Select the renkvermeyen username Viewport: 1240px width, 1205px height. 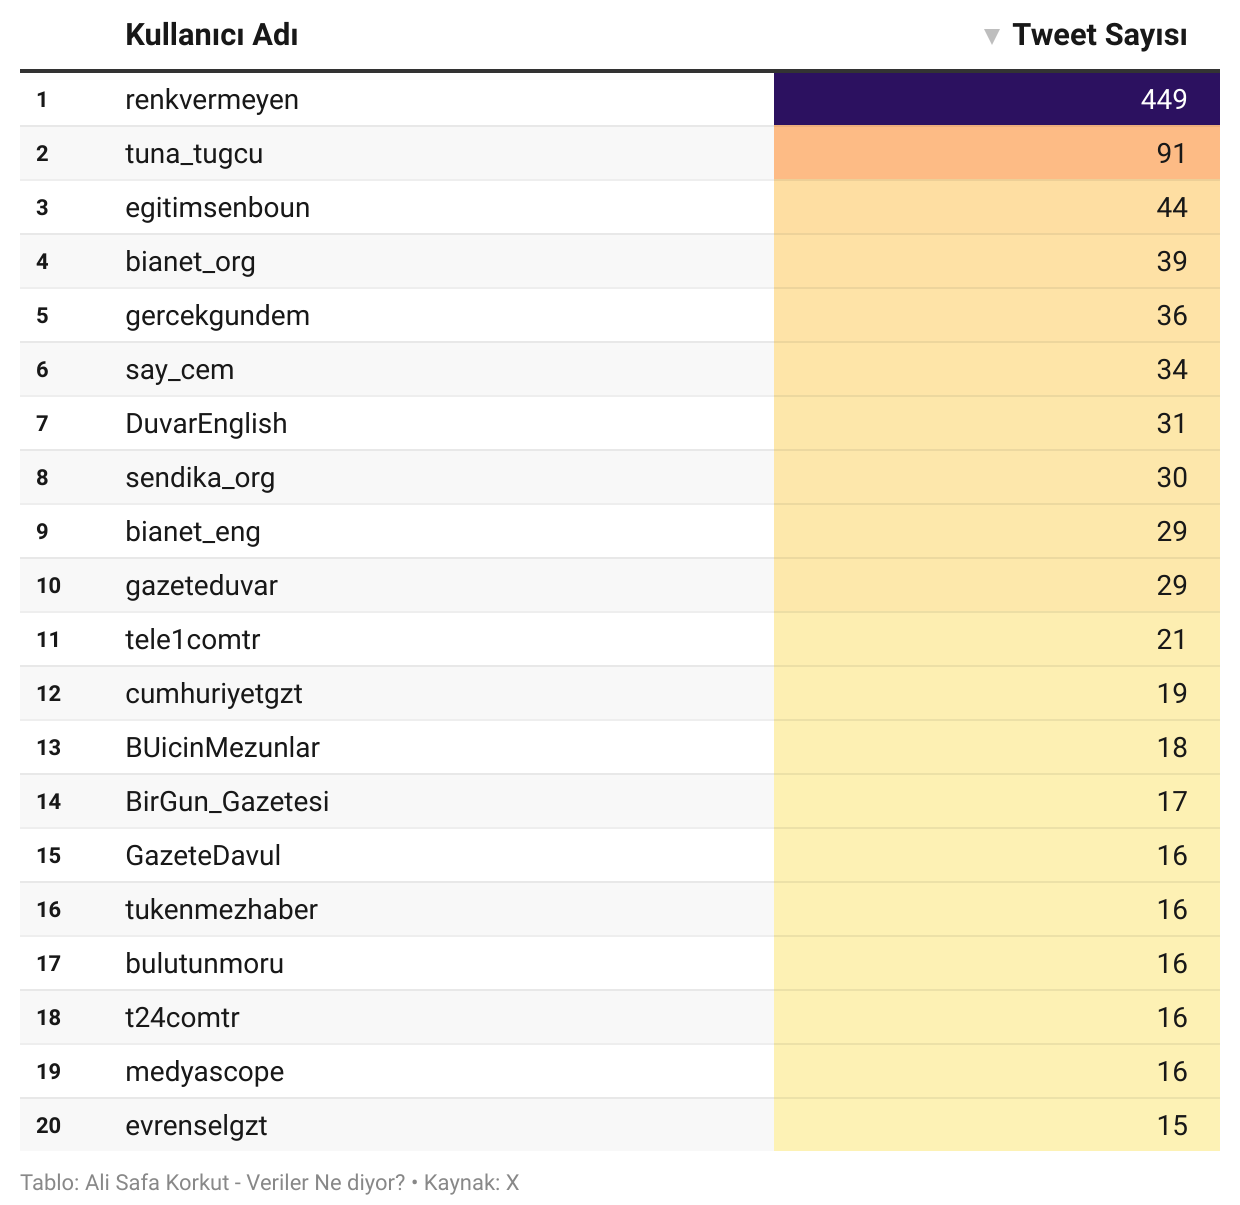pos(212,100)
